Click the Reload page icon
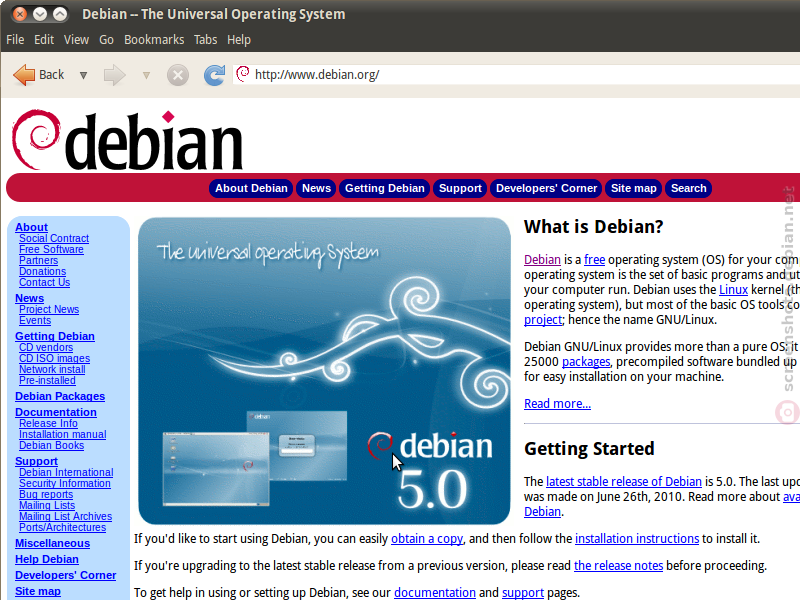This screenshot has width=800, height=600. [214, 75]
